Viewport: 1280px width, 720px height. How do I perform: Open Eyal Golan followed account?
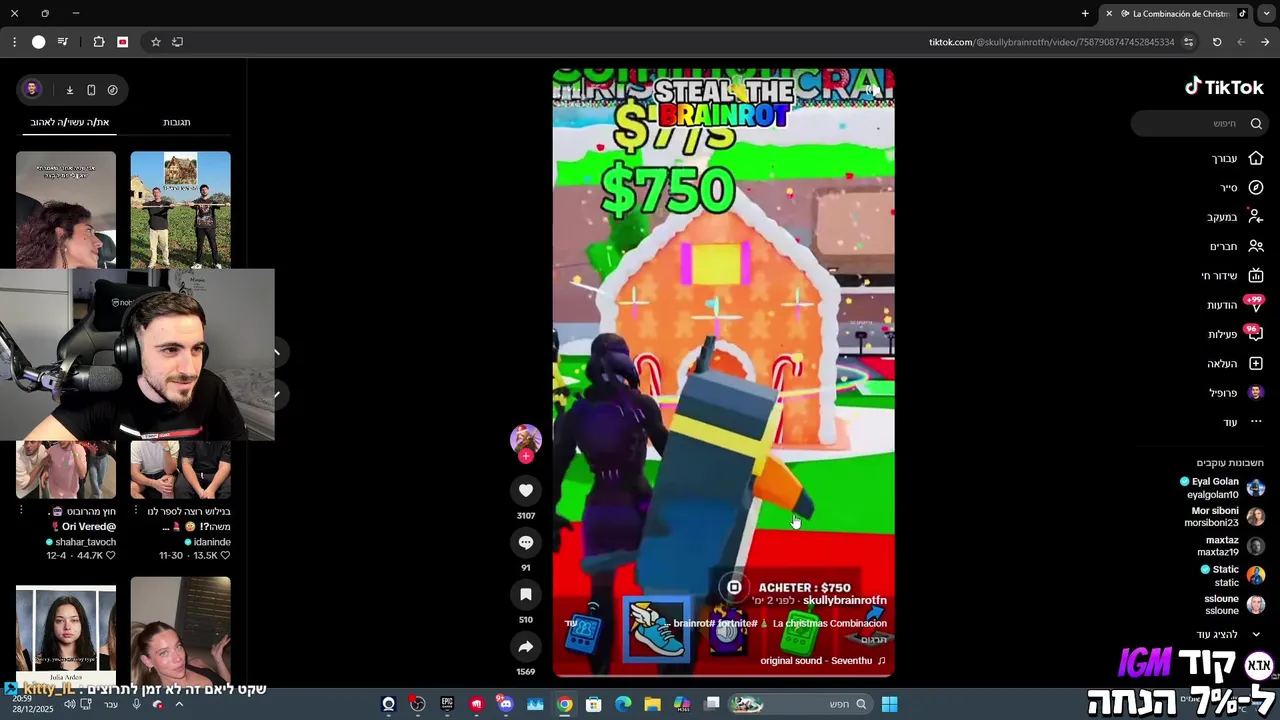coord(1222,488)
